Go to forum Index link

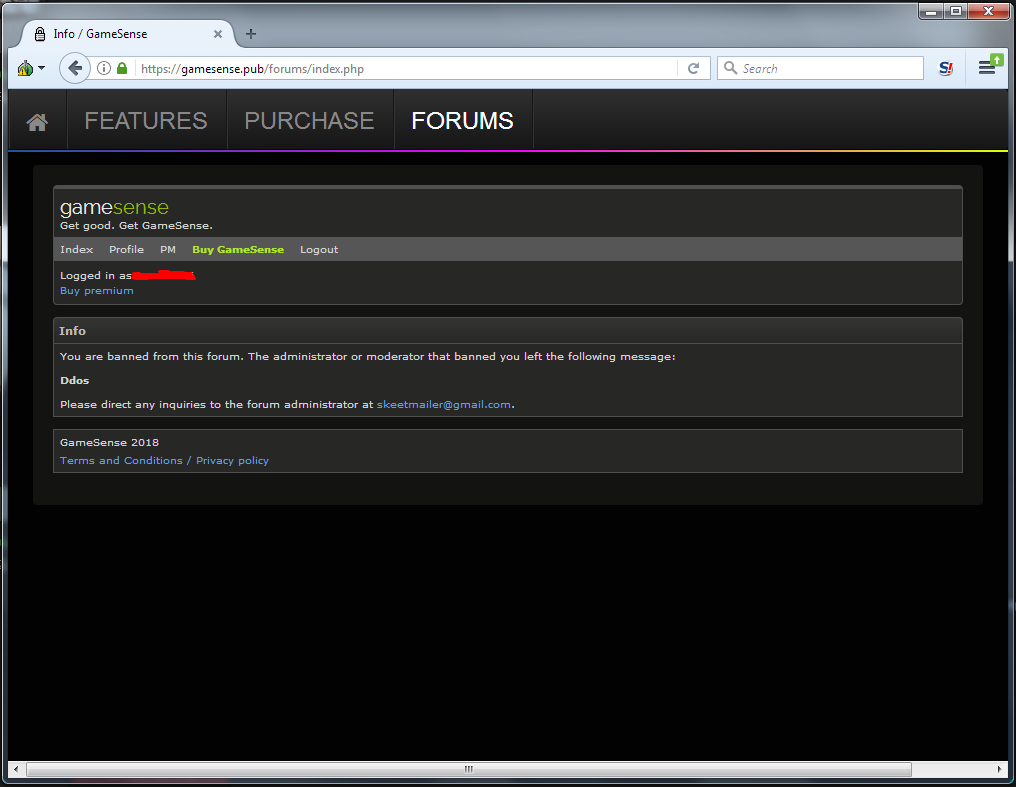pyautogui.click(x=76, y=249)
